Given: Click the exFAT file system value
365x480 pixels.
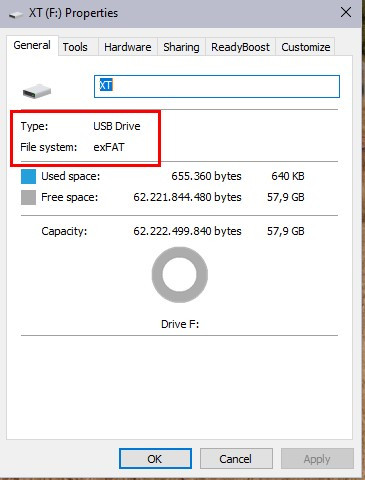Looking at the screenshot, I should pos(109,147).
